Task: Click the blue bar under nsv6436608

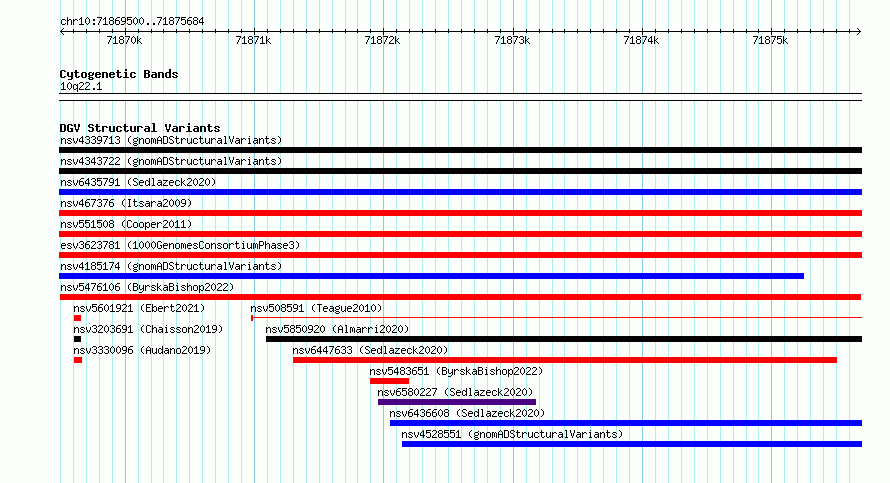Action: [626, 423]
